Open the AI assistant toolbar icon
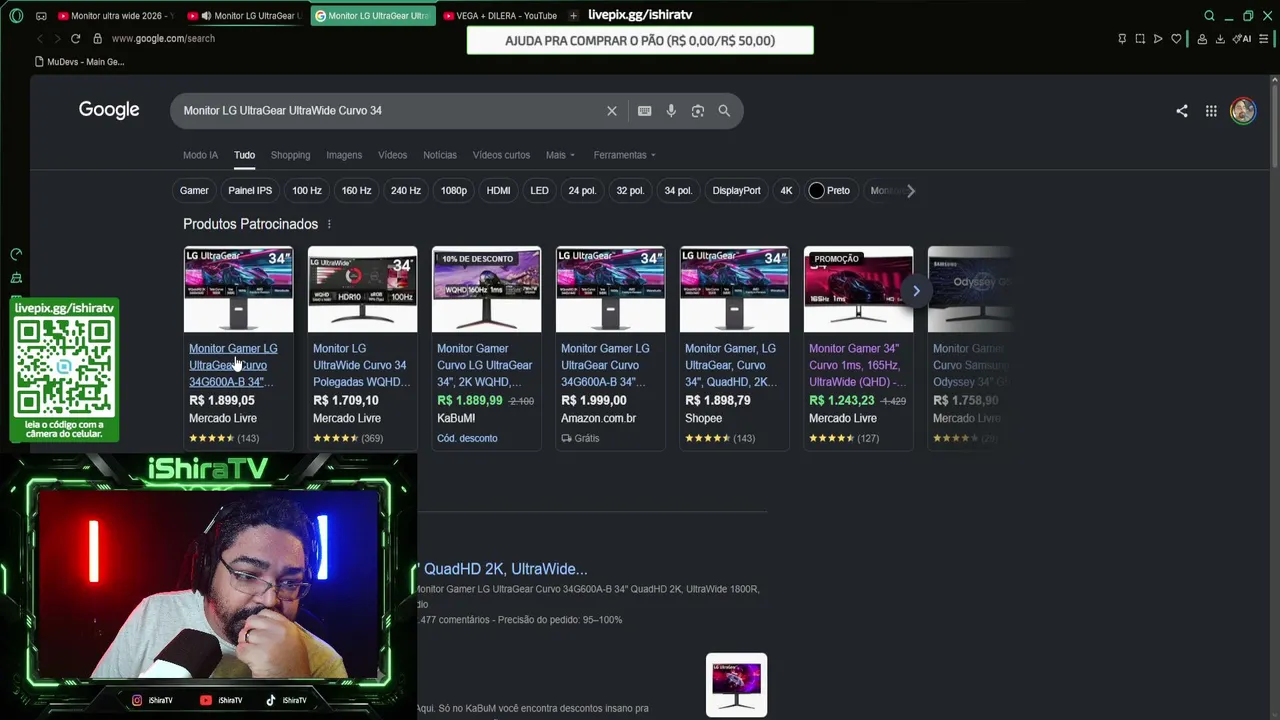 (x=1241, y=39)
